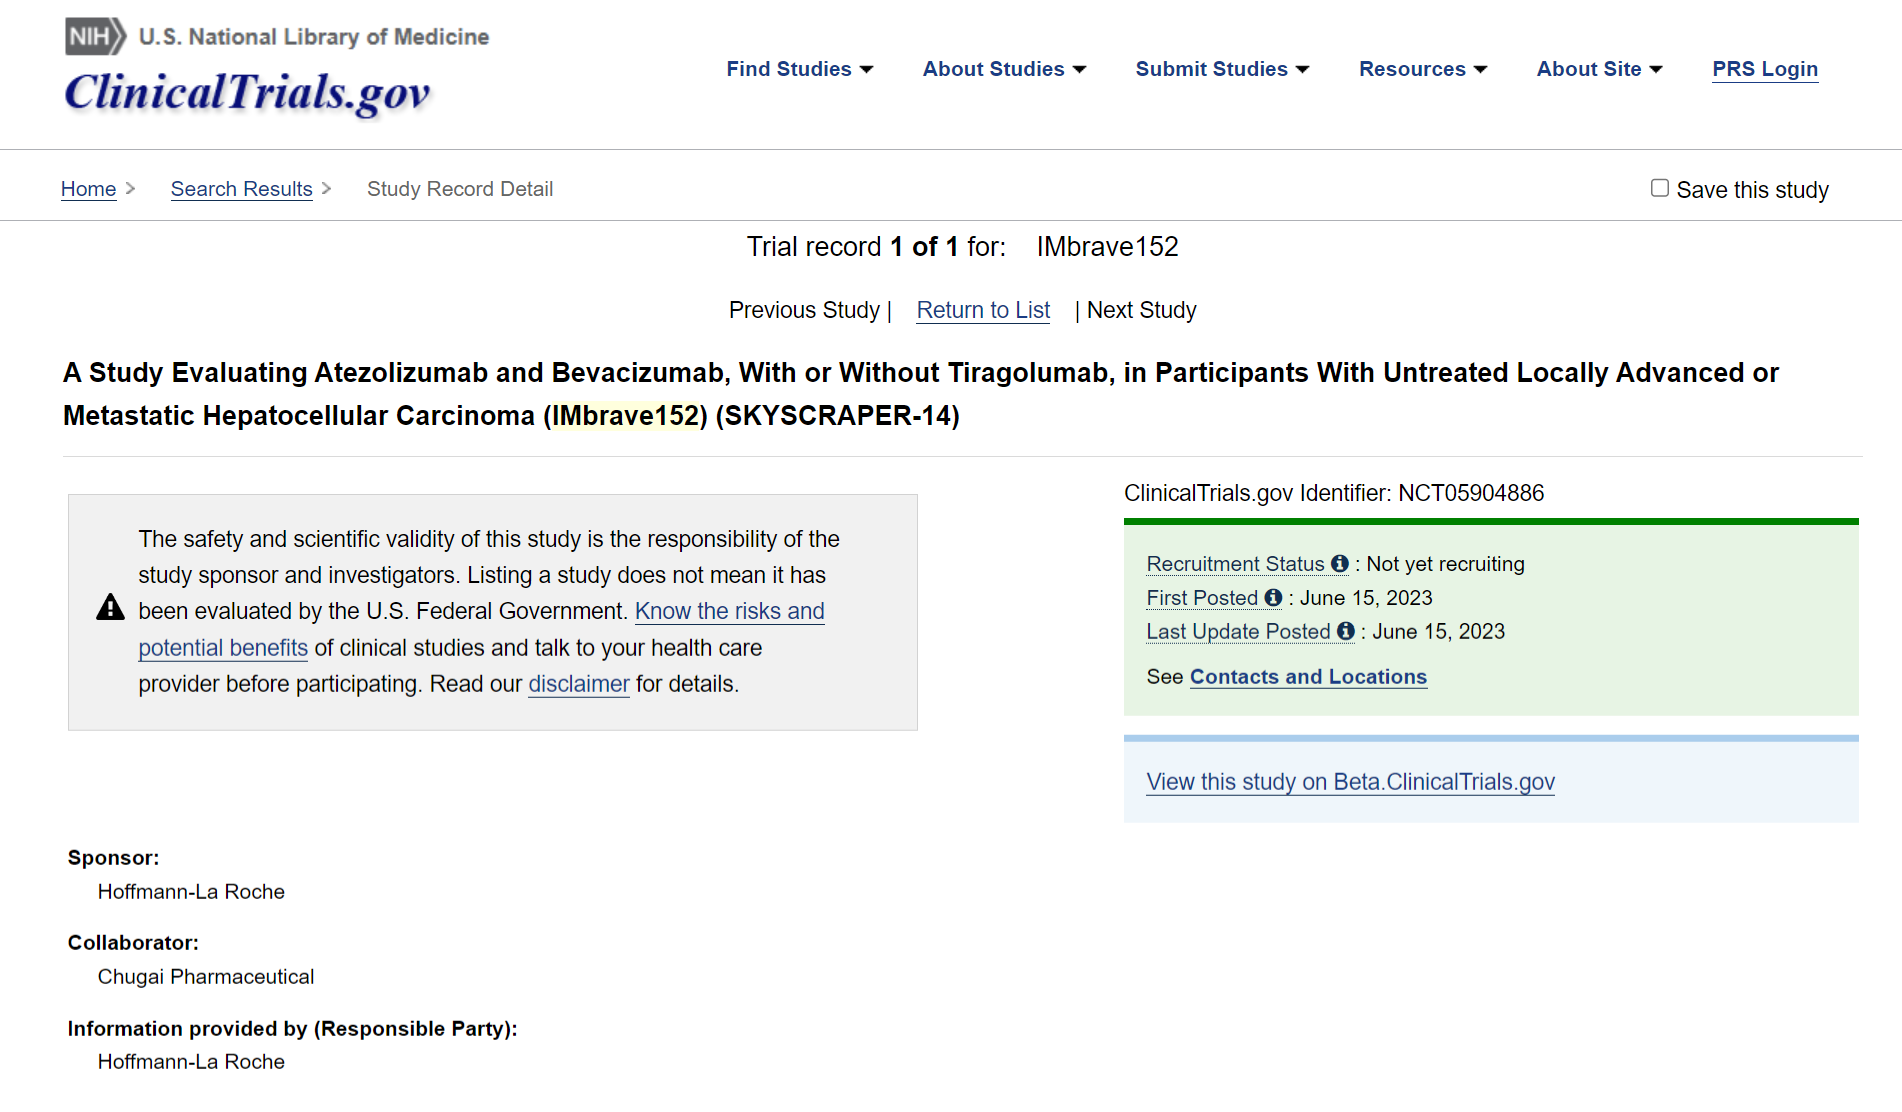Open the Find Studies dropdown
Image resolution: width=1902 pixels, height=1112 pixels.
(x=799, y=69)
